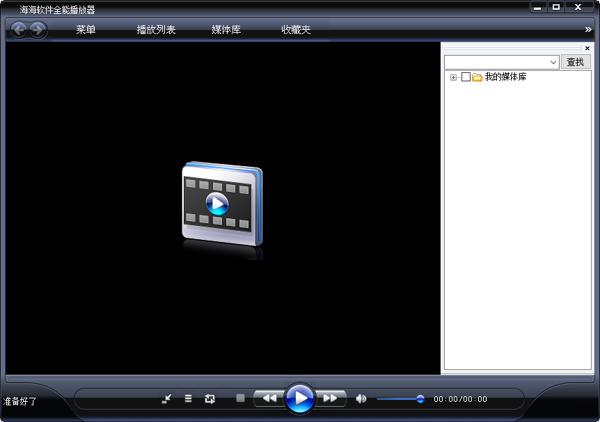
Task: Click the stop playback square button
Action: point(240,398)
